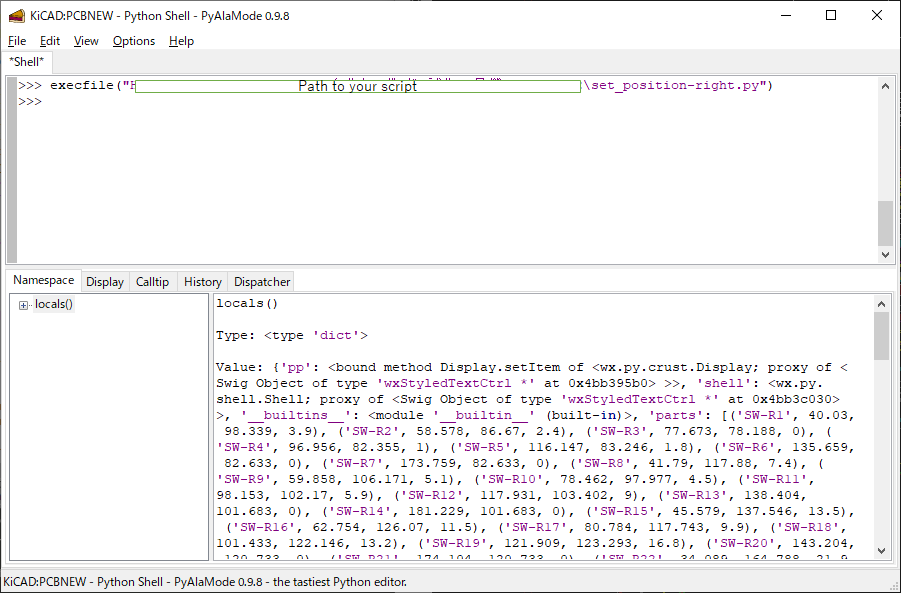Switch to the Calltip tab
Image resolution: width=901 pixels, height=593 pixels.
click(x=152, y=282)
